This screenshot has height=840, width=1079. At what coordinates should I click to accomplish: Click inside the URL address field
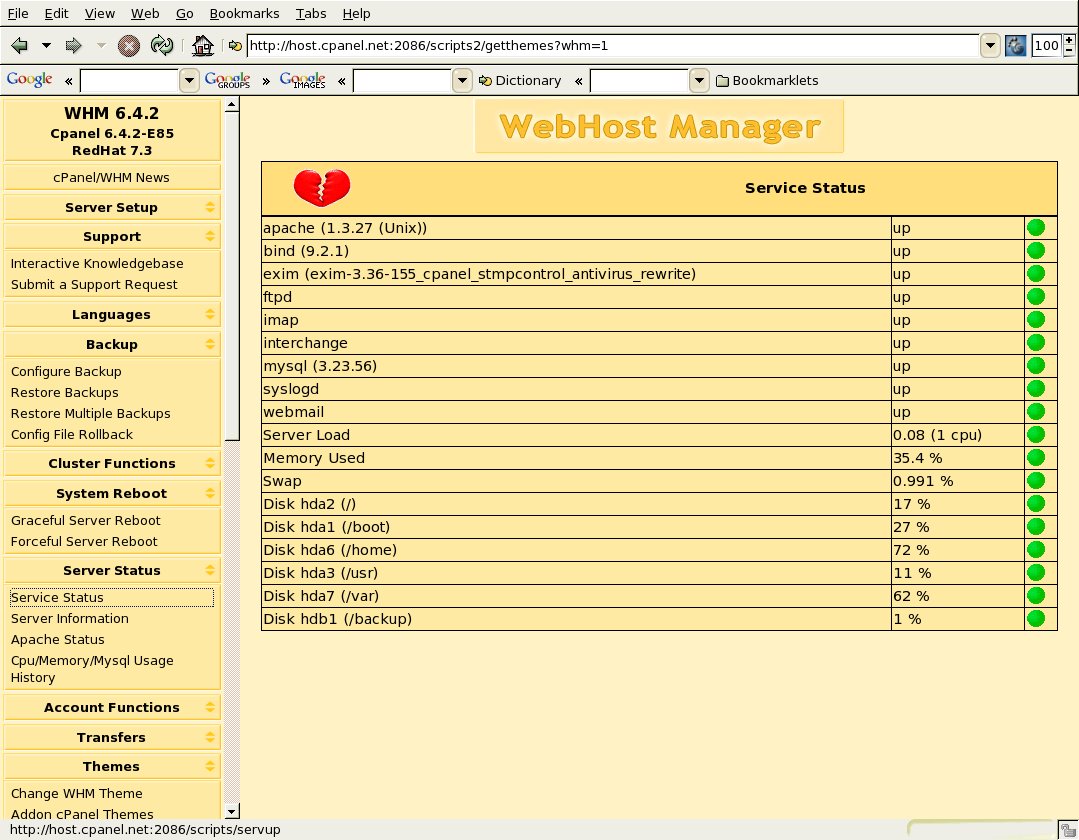(x=610, y=45)
